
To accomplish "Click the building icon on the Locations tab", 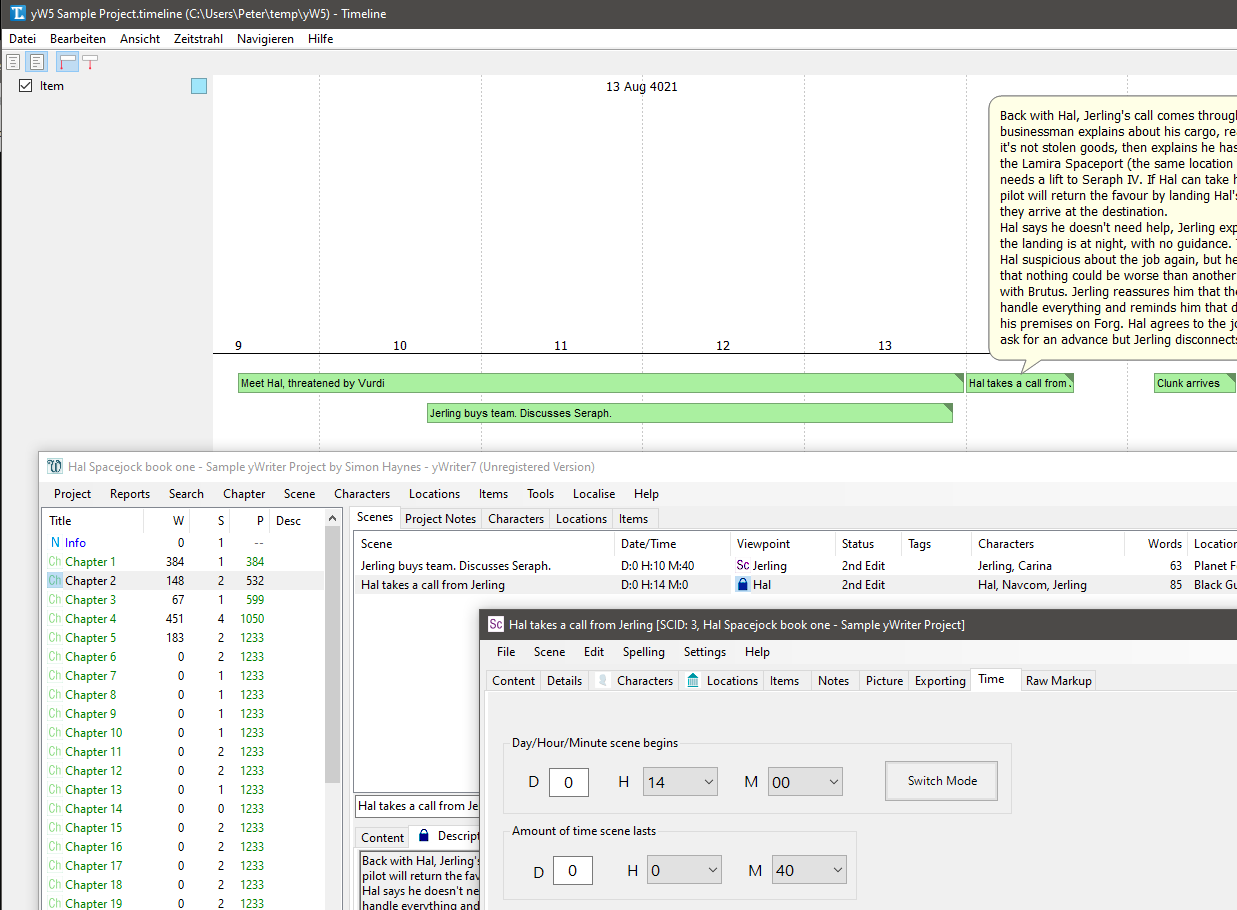I will point(693,681).
